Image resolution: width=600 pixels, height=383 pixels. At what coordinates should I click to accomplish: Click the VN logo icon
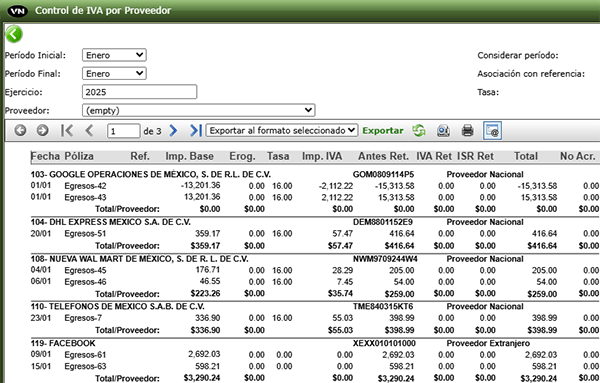pyautogui.click(x=18, y=11)
